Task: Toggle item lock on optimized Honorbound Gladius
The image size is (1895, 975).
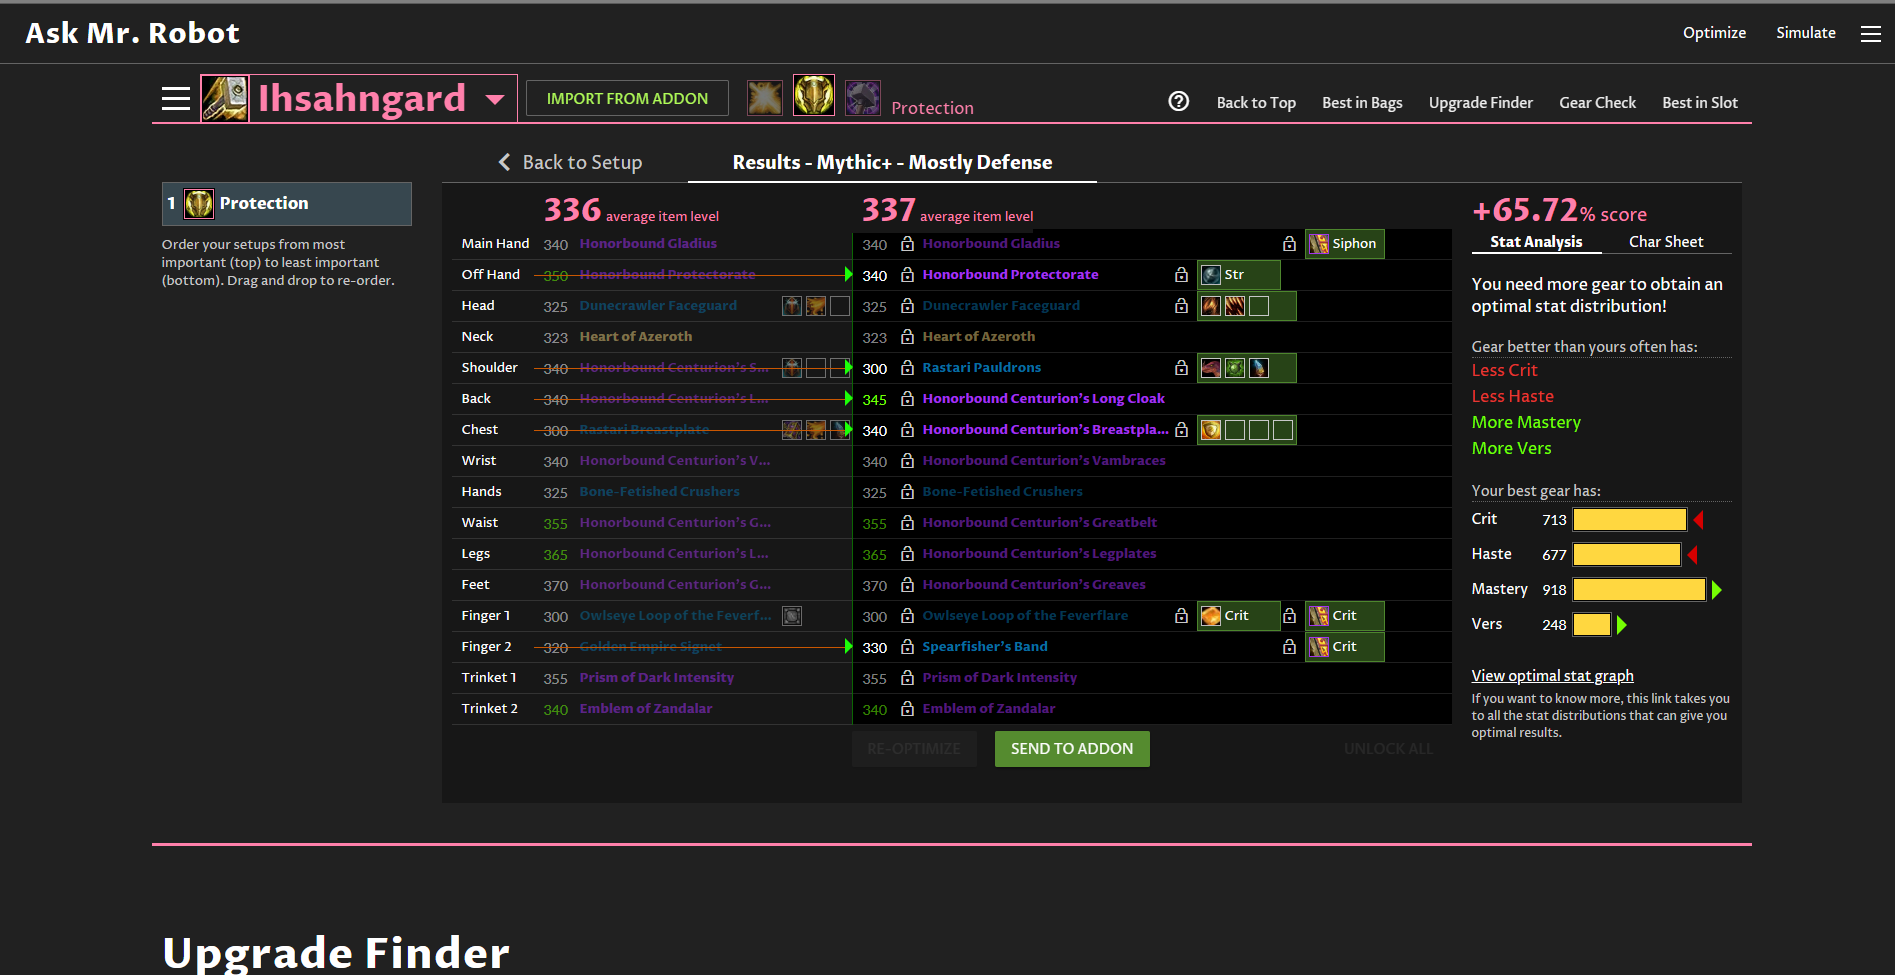Action: pyautogui.click(x=907, y=244)
